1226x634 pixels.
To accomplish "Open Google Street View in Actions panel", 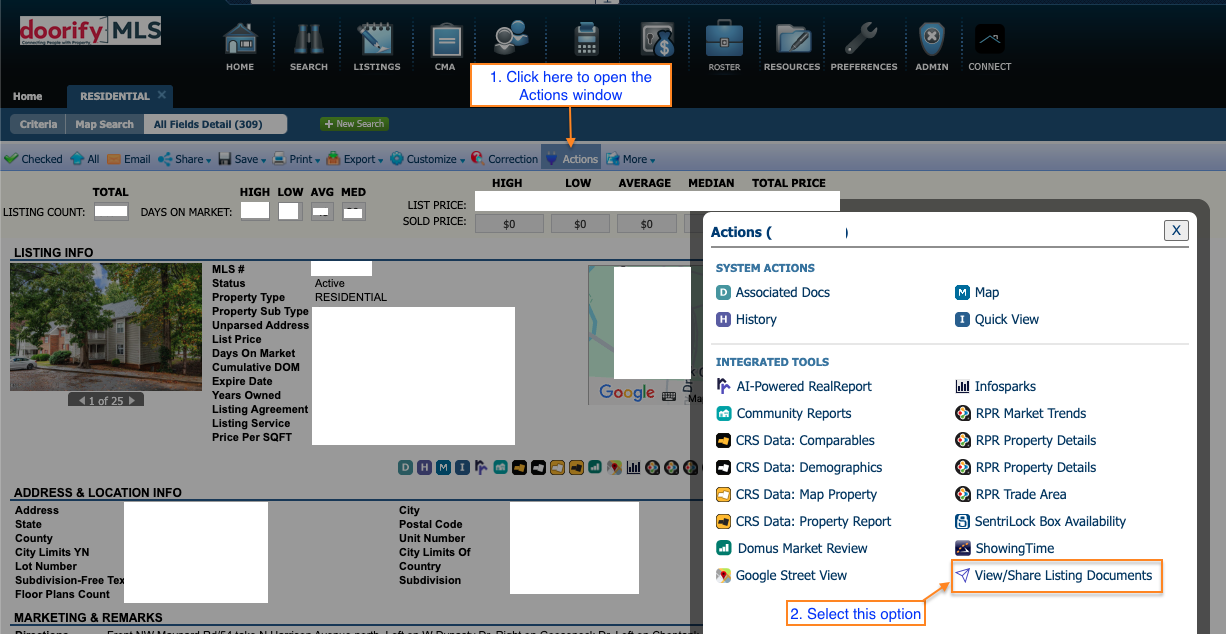I will (x=782, y=575).
